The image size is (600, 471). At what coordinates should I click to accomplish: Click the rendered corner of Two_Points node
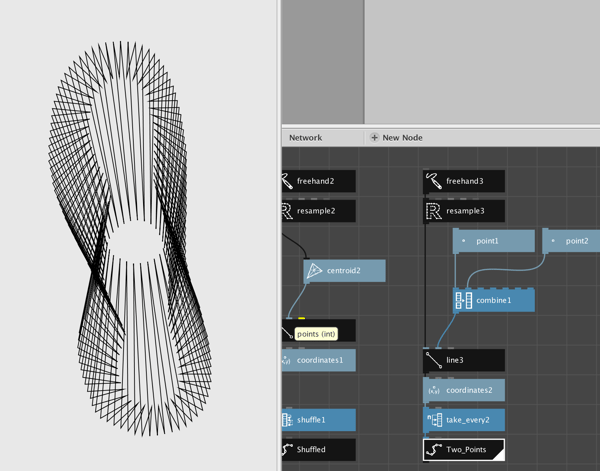(x=498, y=455)
